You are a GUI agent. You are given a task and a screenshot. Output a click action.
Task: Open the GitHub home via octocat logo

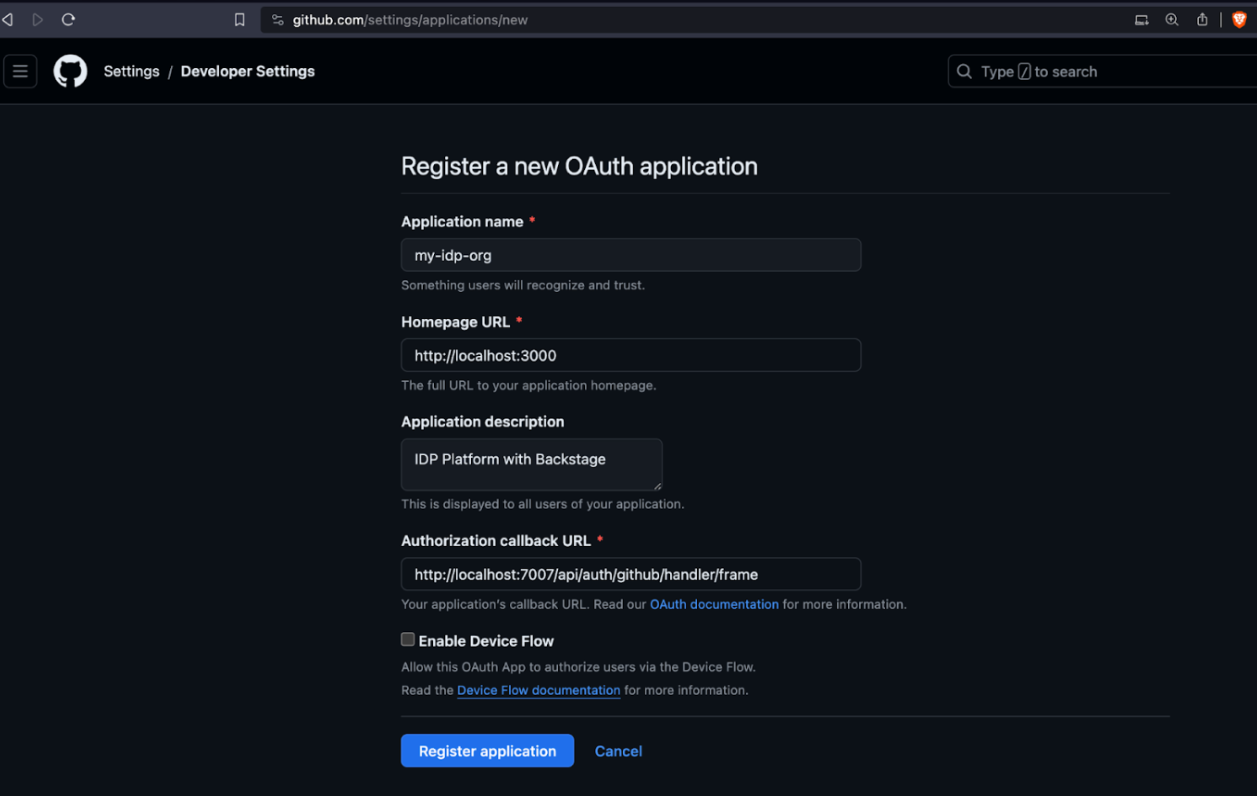coord(69,71)
